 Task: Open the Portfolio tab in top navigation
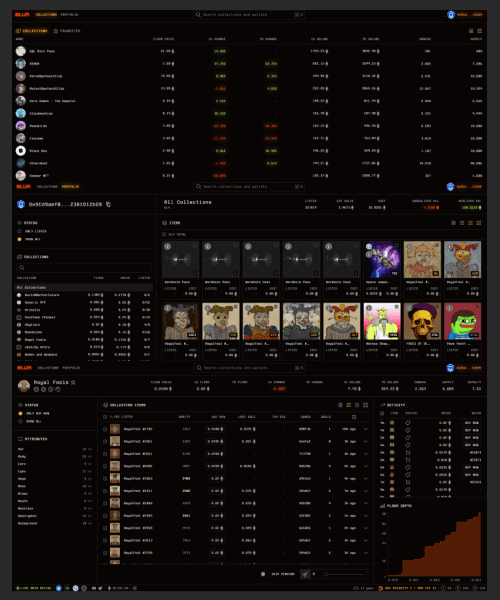click(x=69, y=15)
